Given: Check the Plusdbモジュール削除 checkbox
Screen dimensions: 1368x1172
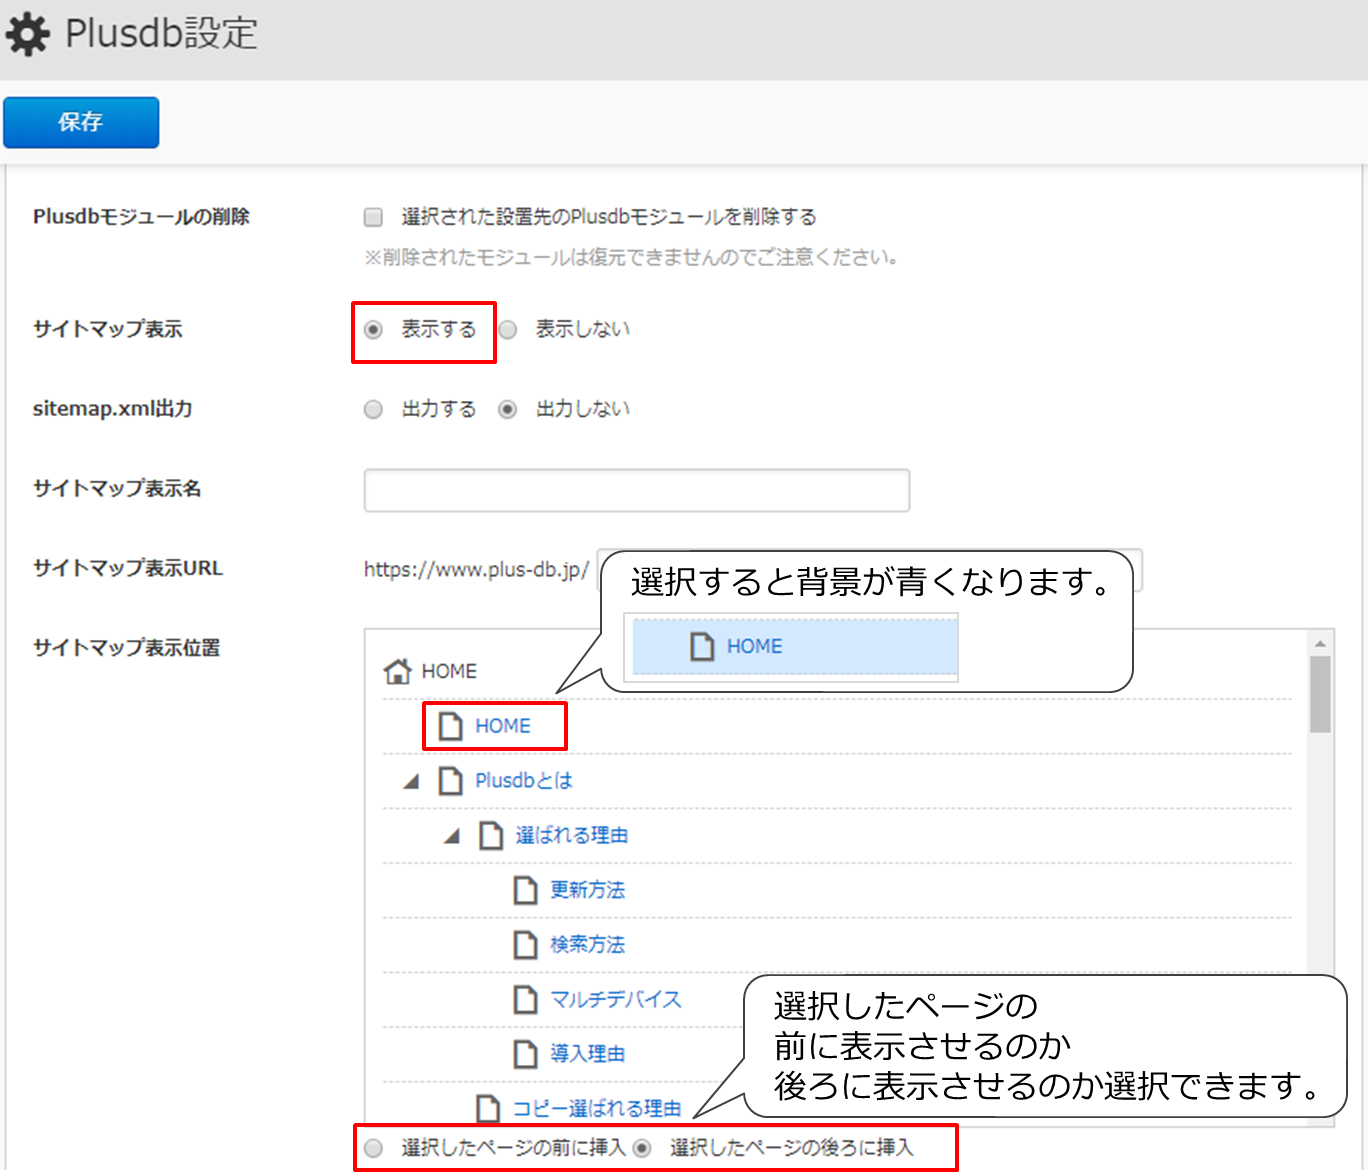Looking at the screenshot, I should 373,217.
